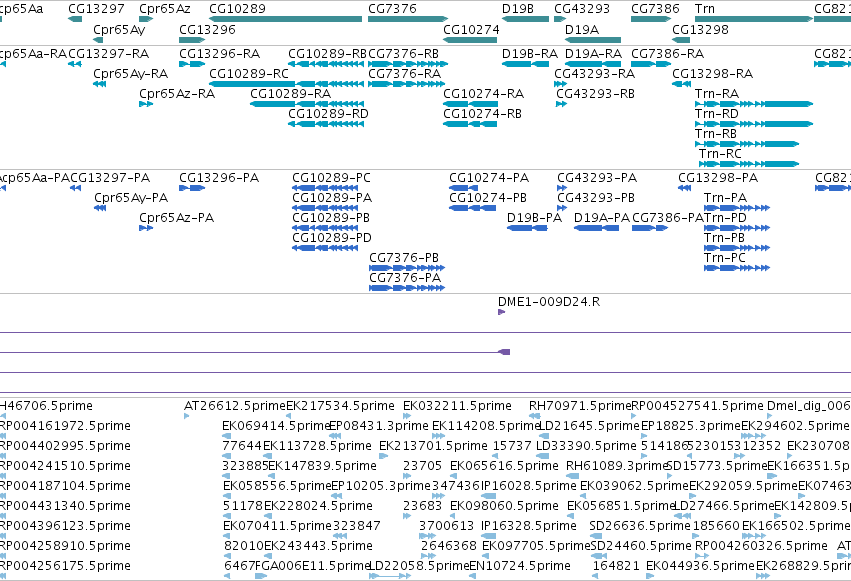The height and width of the screenshot is (581, 851).
Task: Select the CG10289-PA protein glyph
Action: [x=325, y=208]
